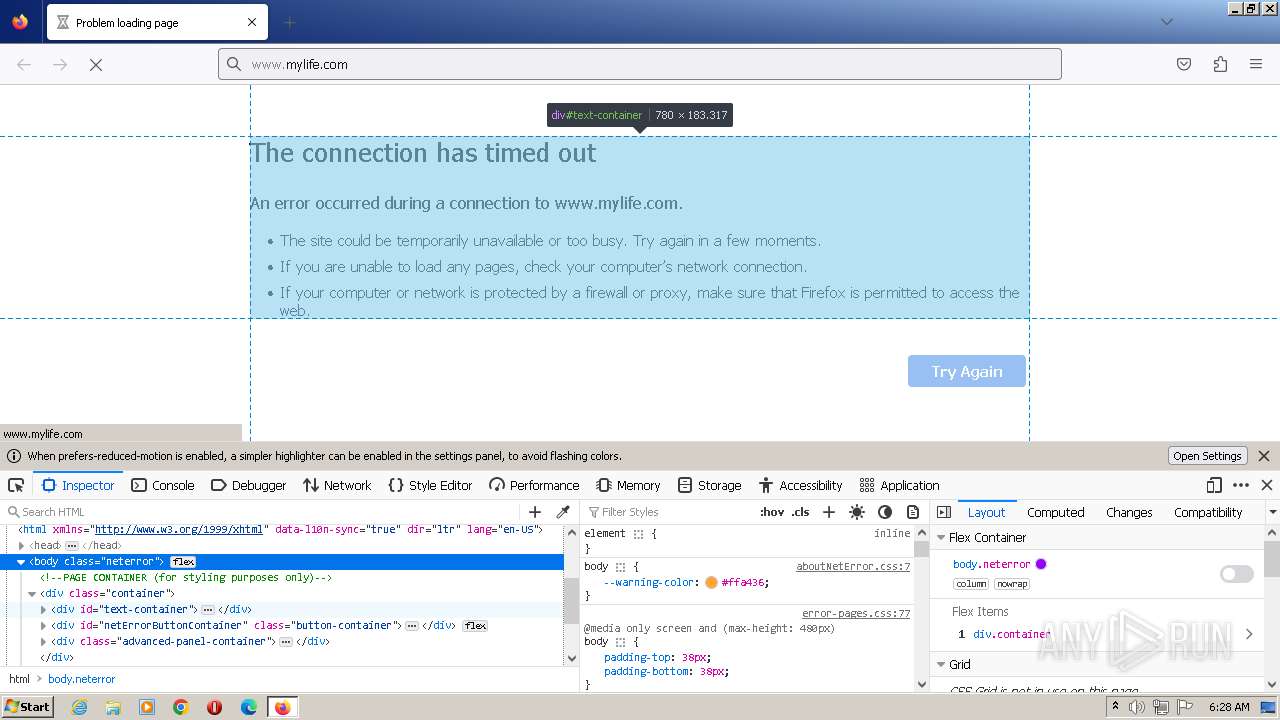This screenshot has width=1280, height=720.
Task: Launch Edge from the taskbar
Action: coord(249,707)
